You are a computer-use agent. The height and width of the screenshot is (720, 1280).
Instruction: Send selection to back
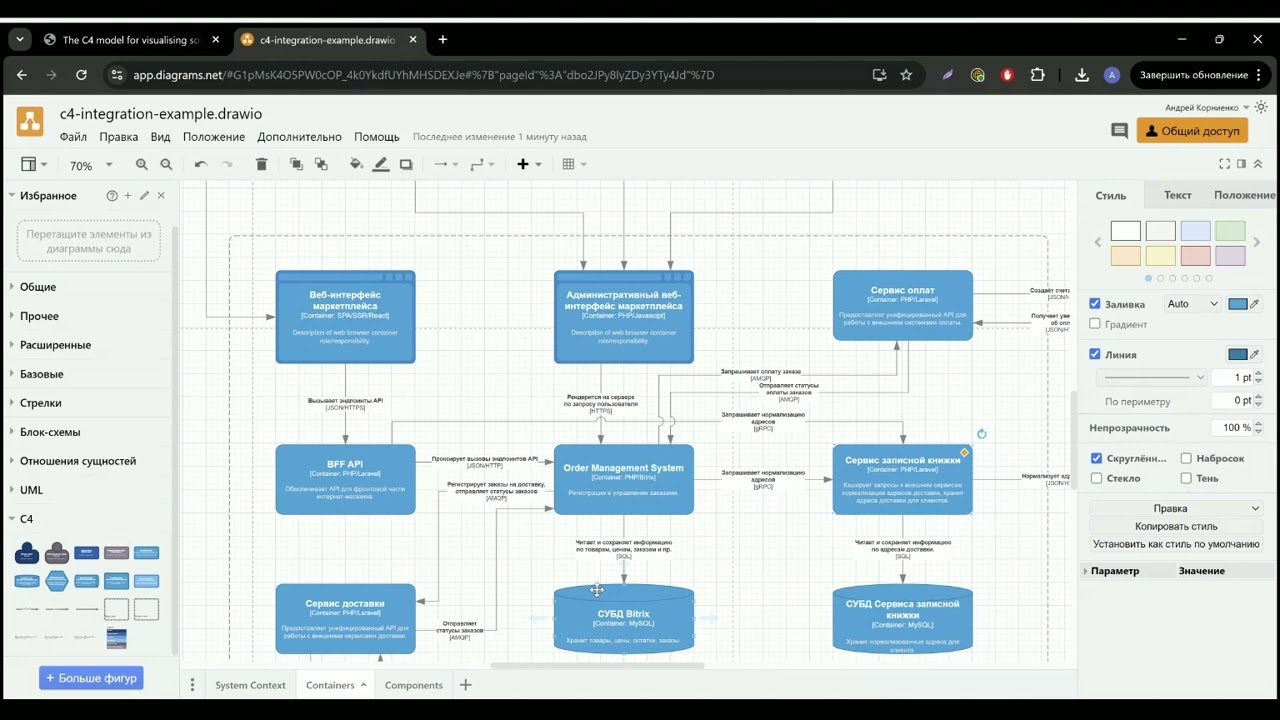[321, 165]
